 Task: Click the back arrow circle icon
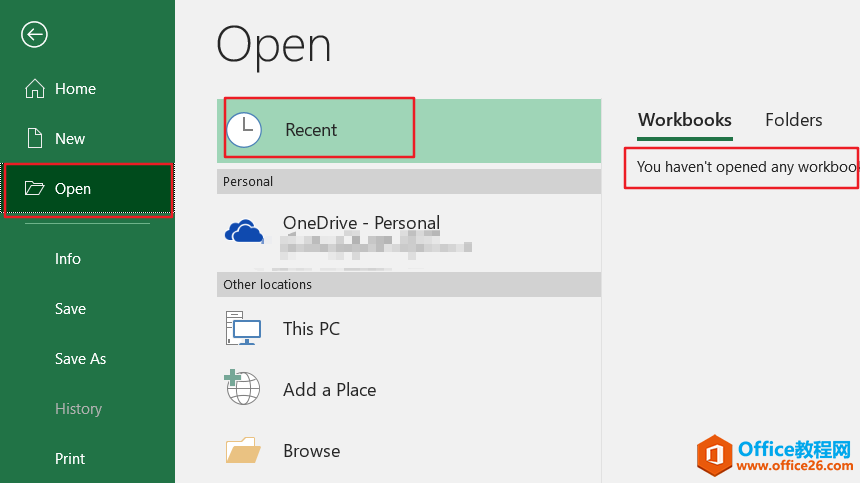click(x=35, y=35)
